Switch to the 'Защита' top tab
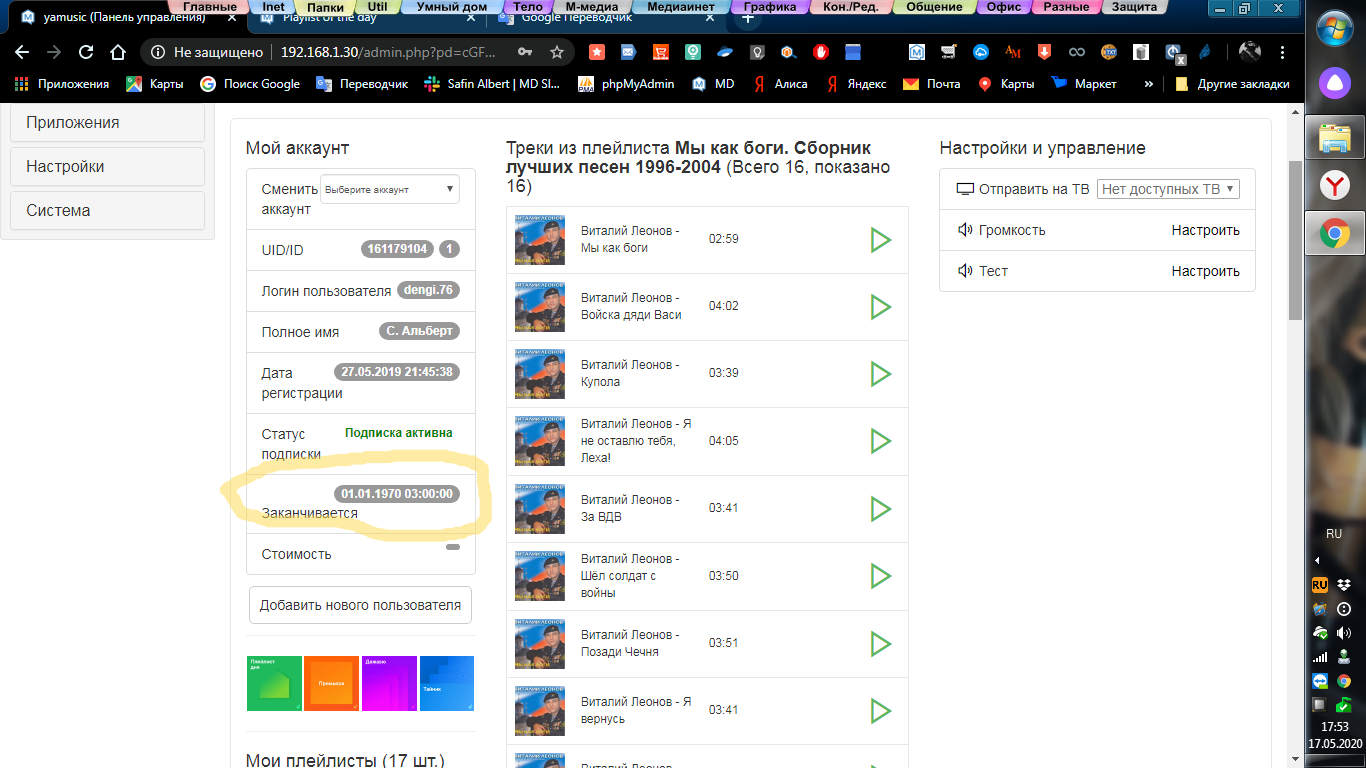Screen dimensions: 1366x768 point(1132,7)
